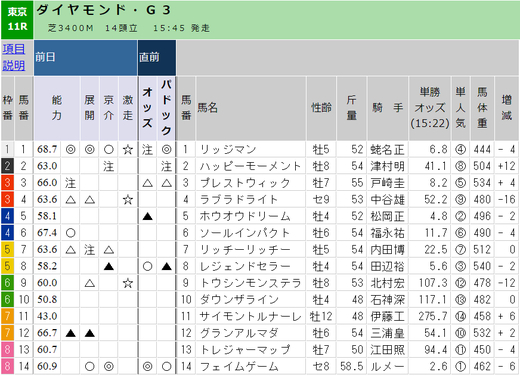Screen dimensions: 520x375
Task: Click the 激走 star in リッジマン's row
Action: (x=128, y=150)
